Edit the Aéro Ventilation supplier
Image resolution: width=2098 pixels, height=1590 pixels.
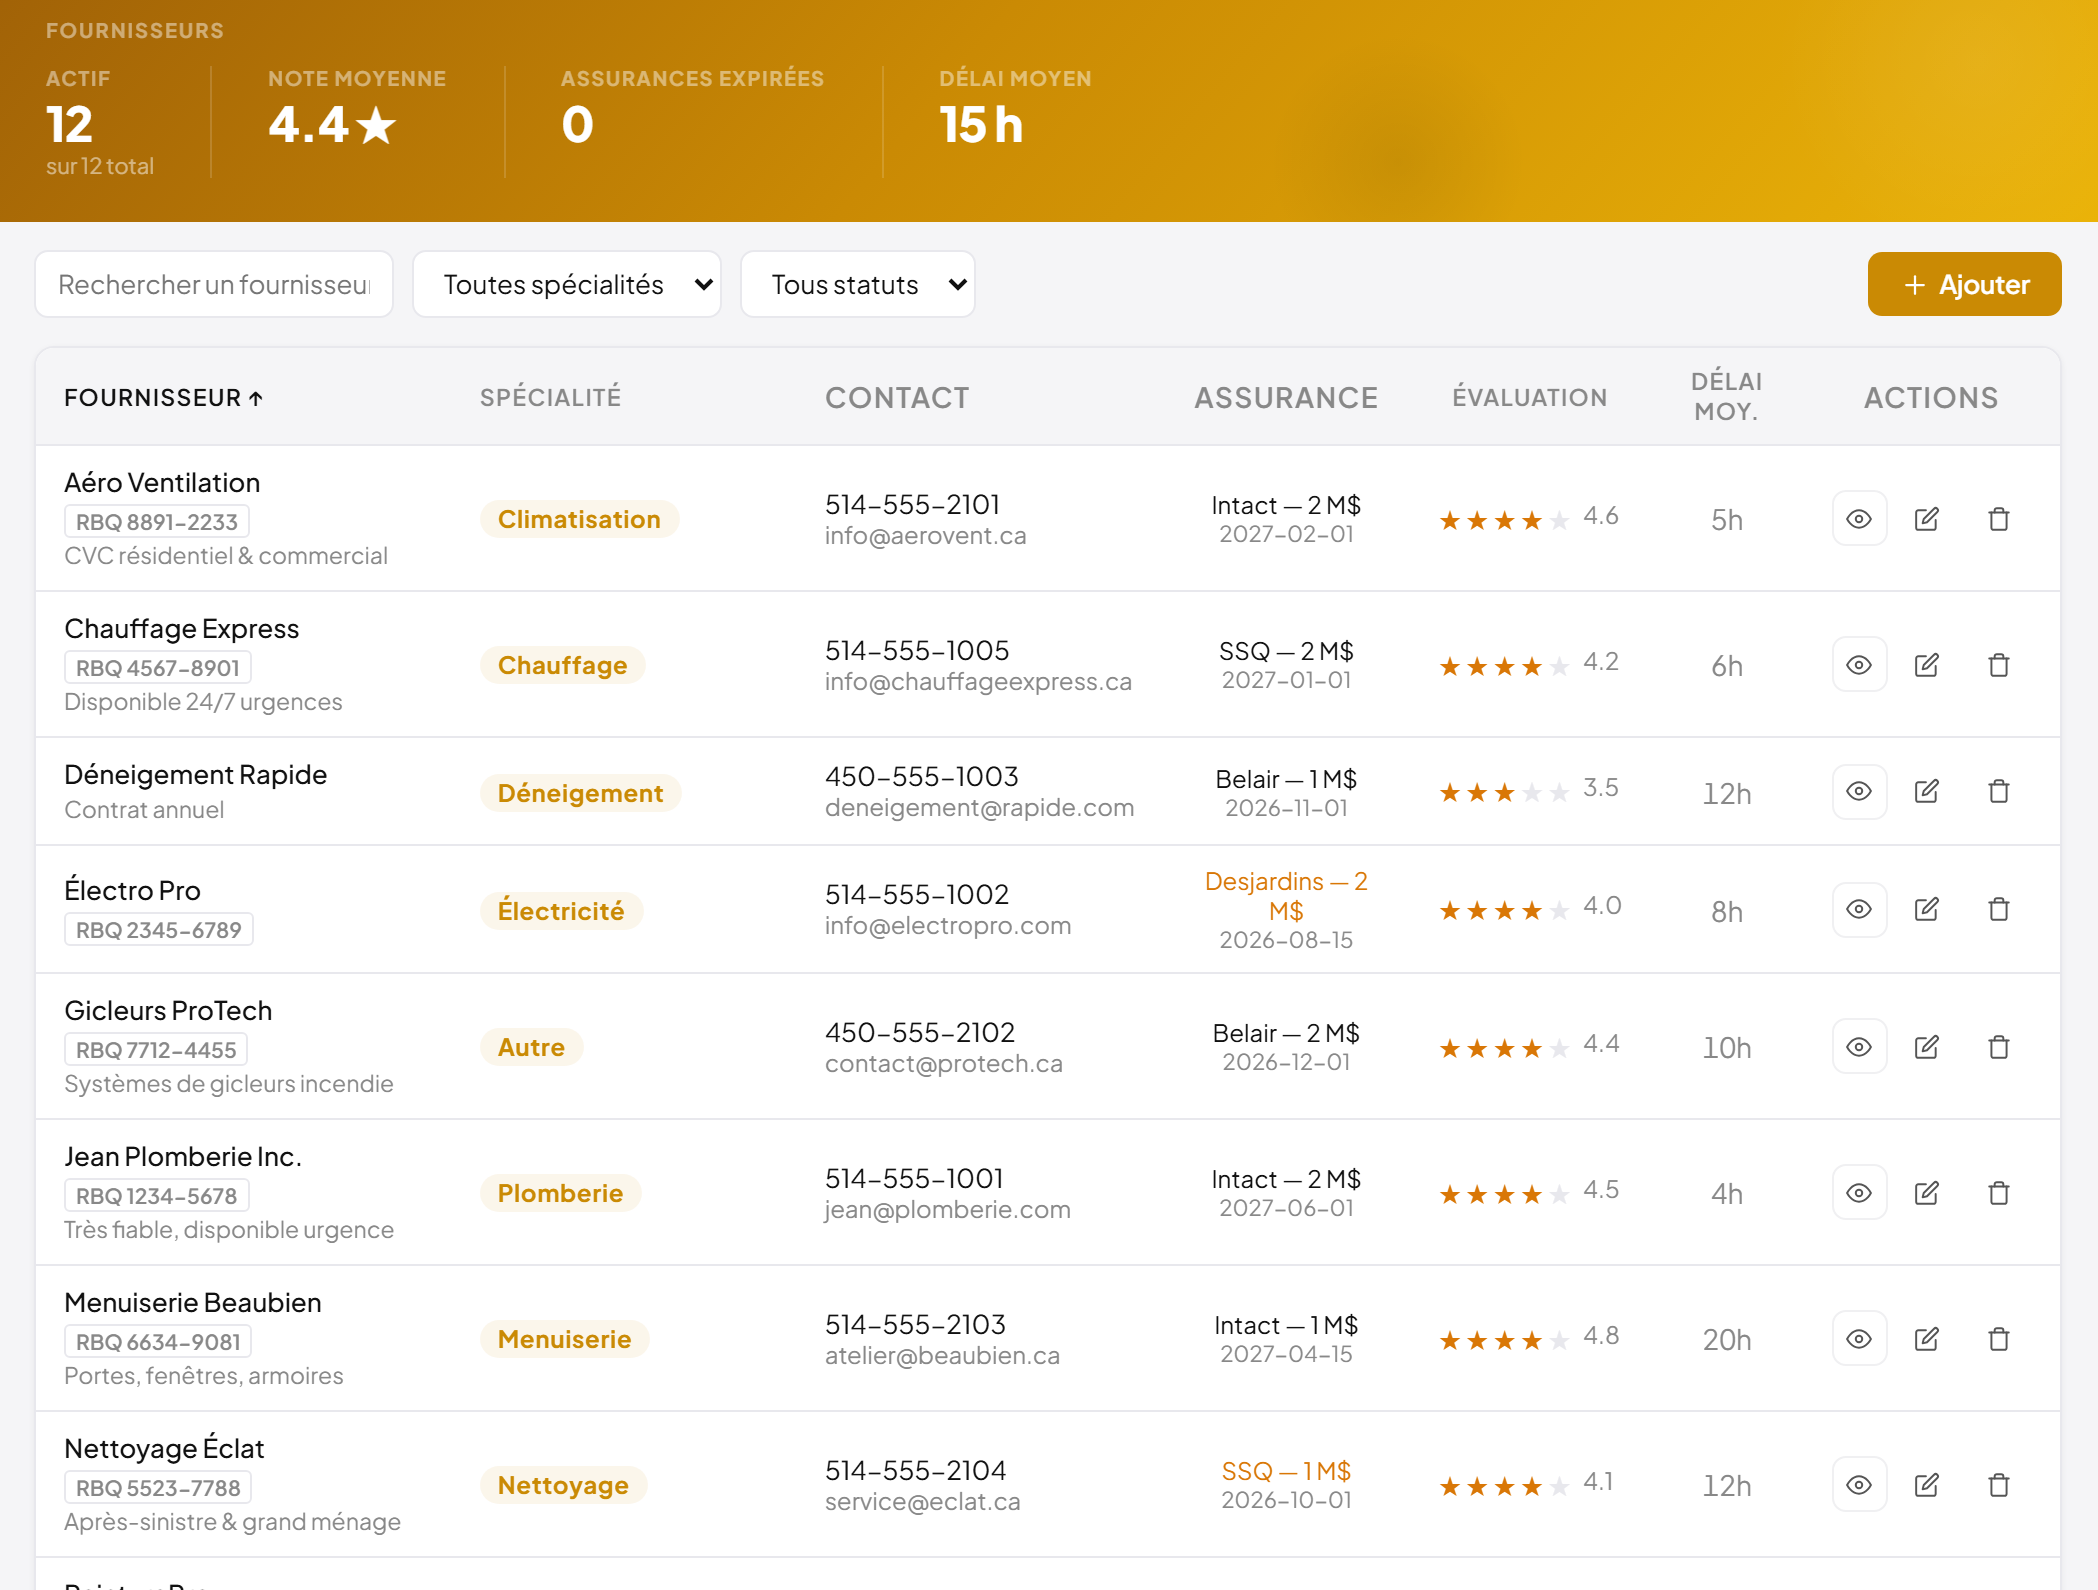point(1927,519)
